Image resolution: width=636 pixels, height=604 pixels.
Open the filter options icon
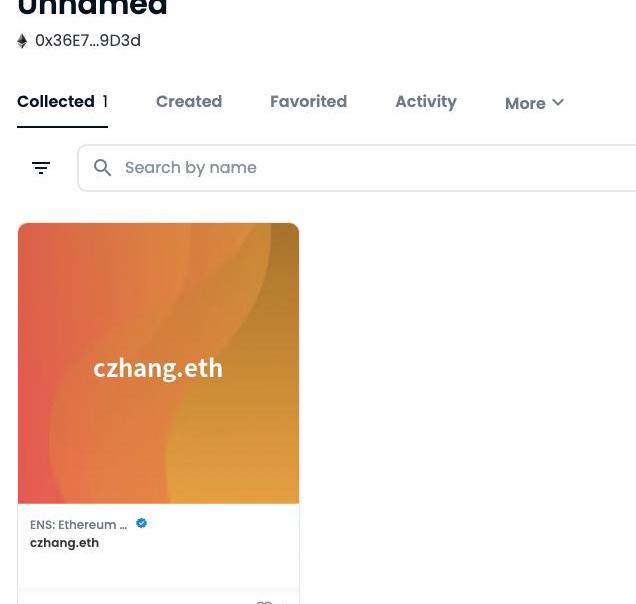[41, 168]
